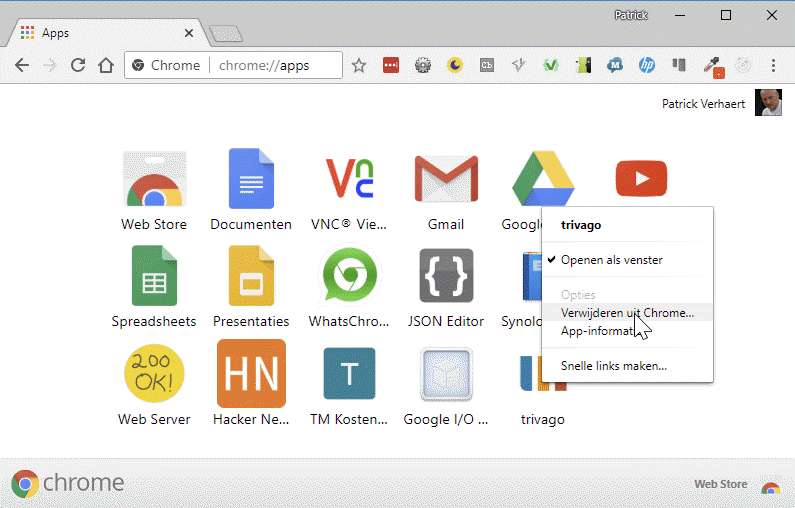The height and width of the screenshot is (508, 795).
Task: Choose 'Snelle links maken...' menu entry
Action: click(613, 366)
